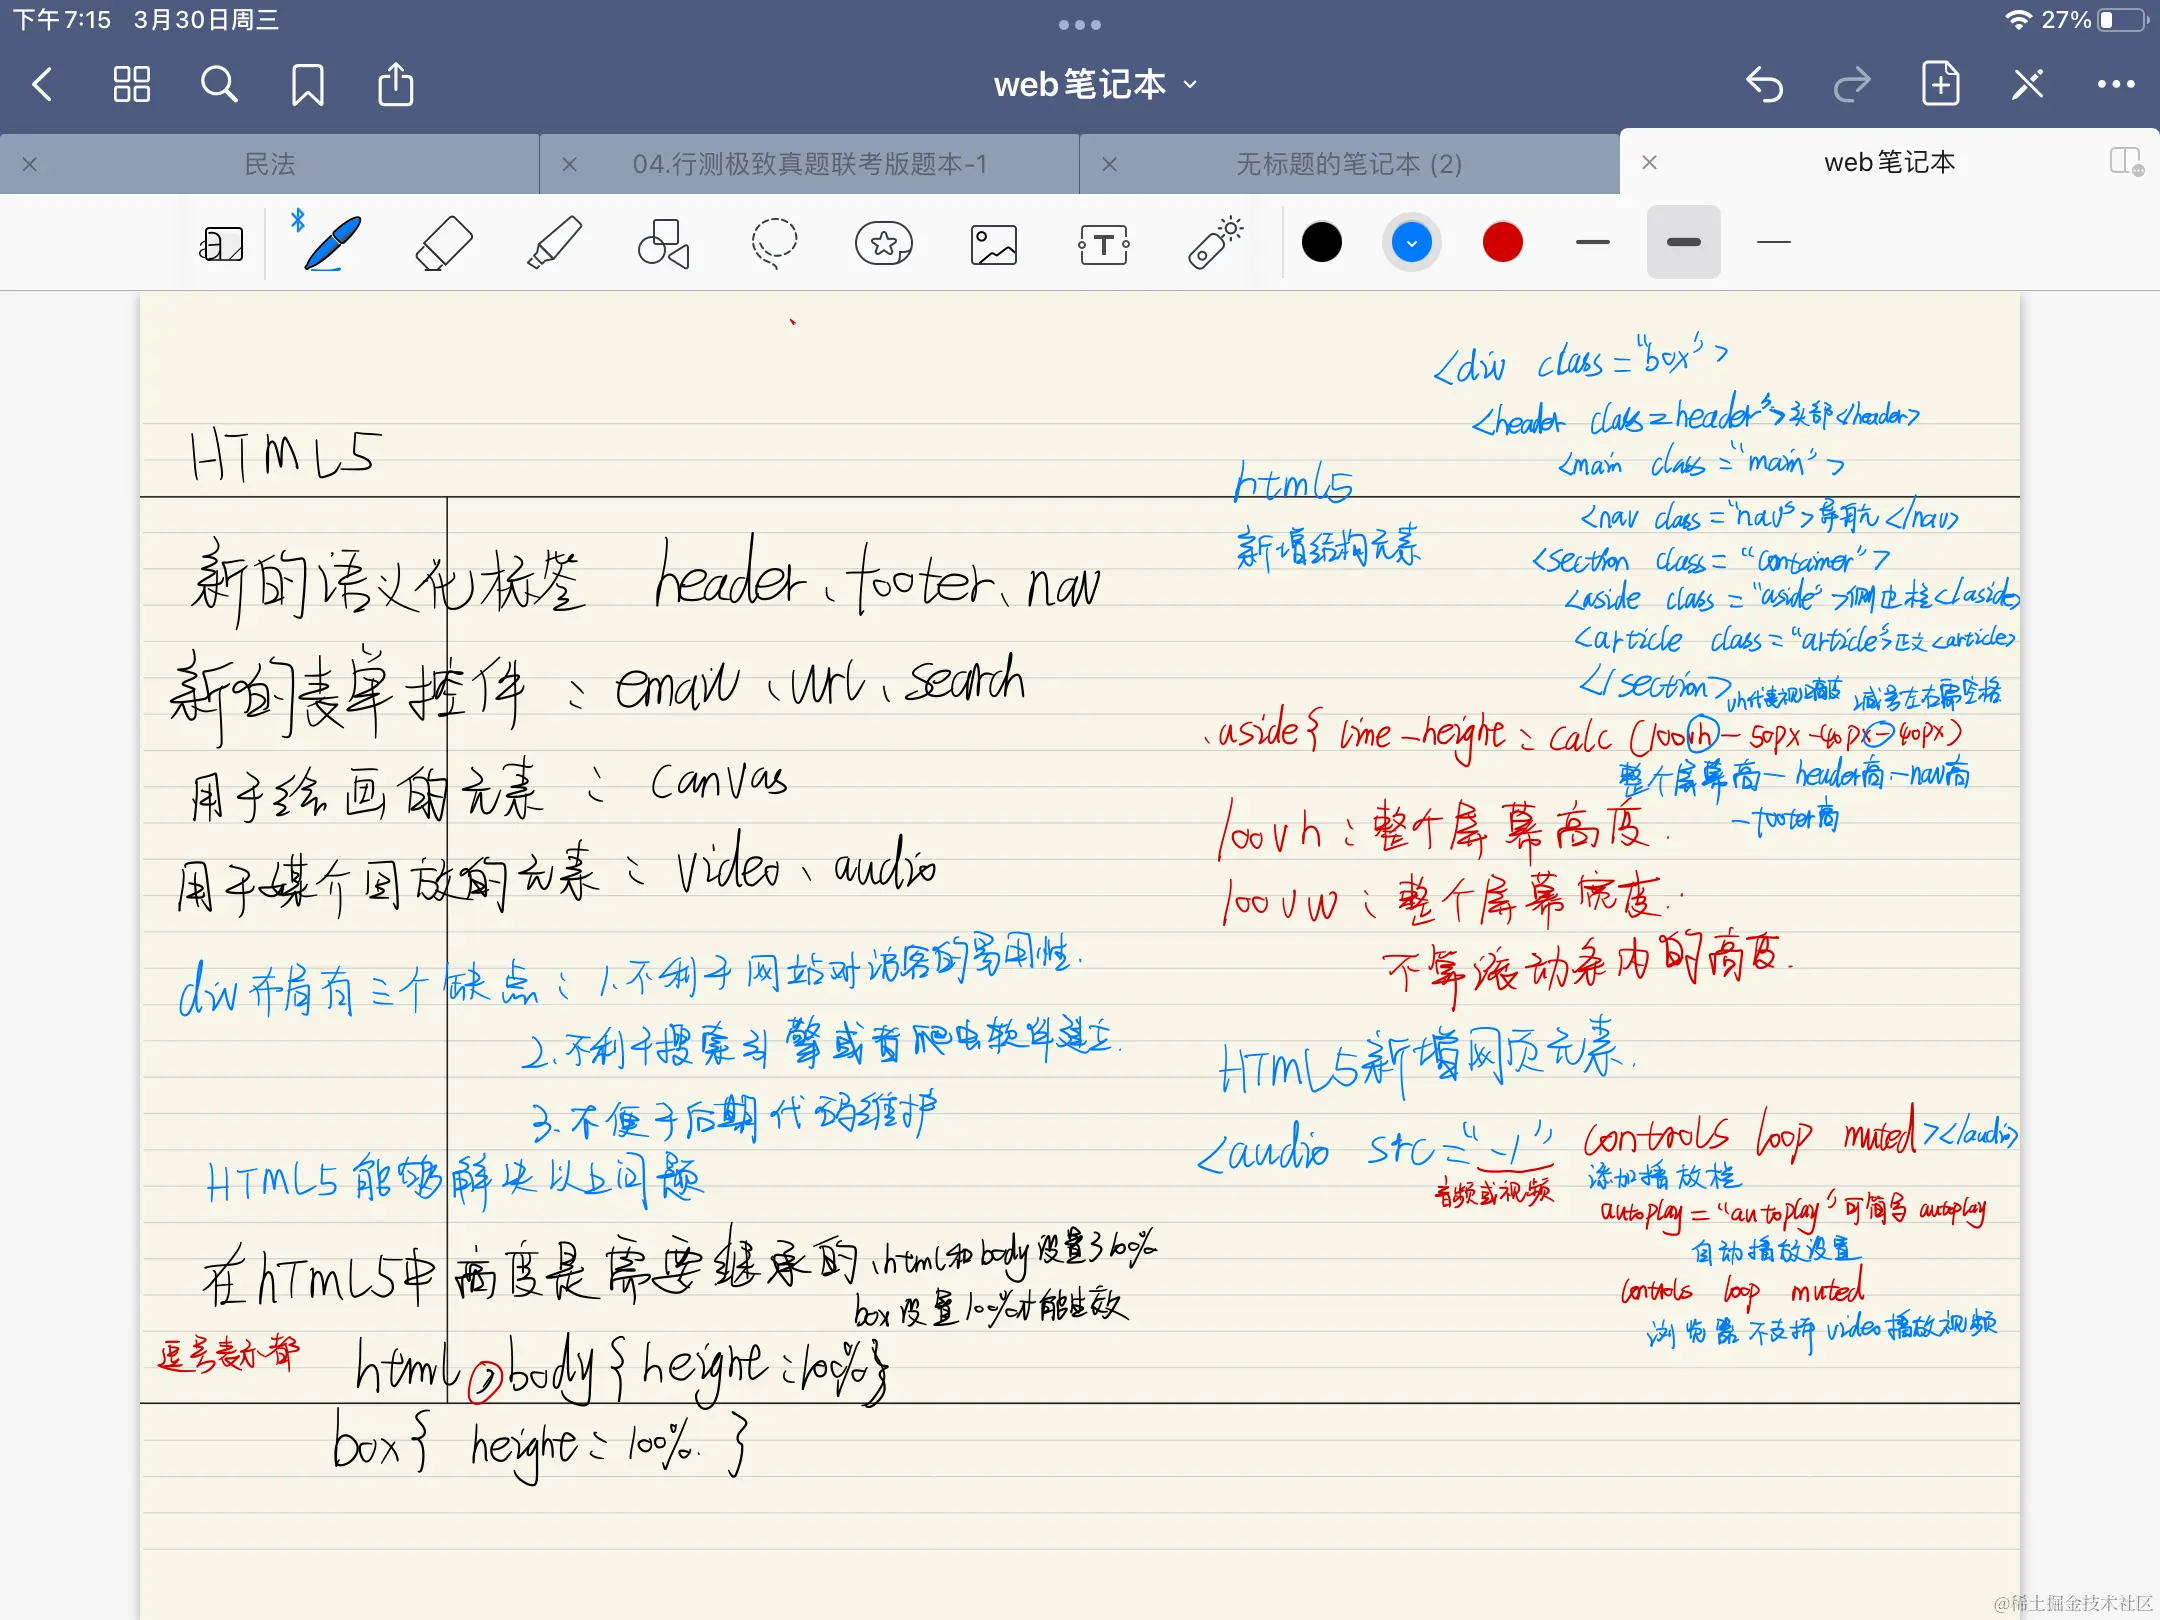This screenshot has height=1620, width=2160.
Task: Select the highlighter tool
Action: pos(554,243)
